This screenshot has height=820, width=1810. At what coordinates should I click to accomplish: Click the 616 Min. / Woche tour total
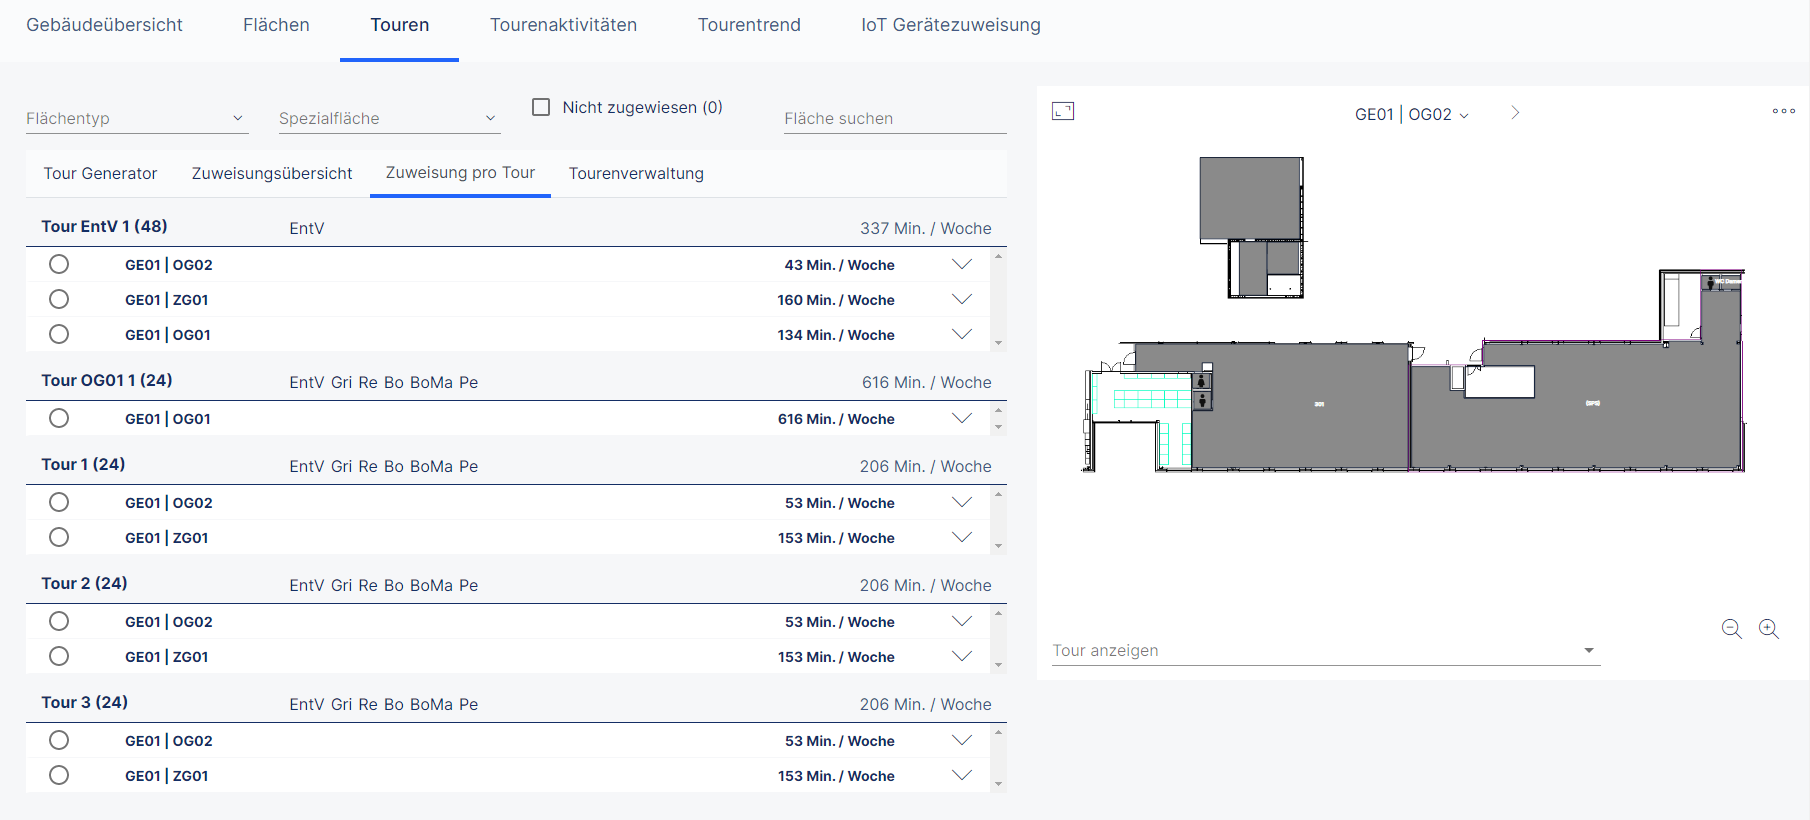927,383
